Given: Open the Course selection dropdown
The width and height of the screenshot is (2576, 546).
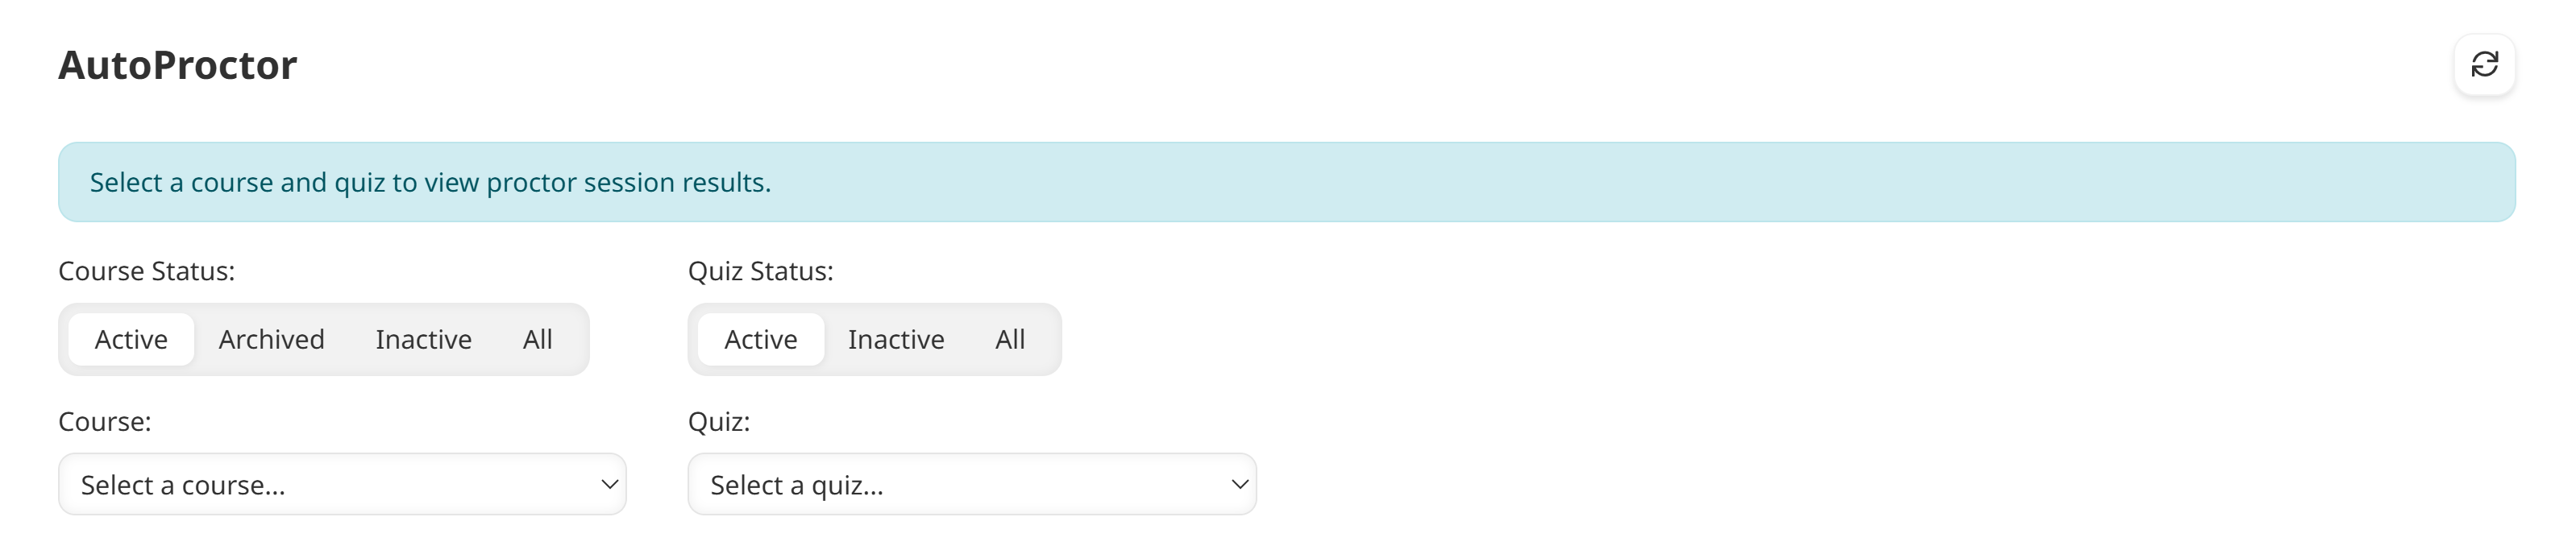Looking at the screenshot, I should pos(342,485).
